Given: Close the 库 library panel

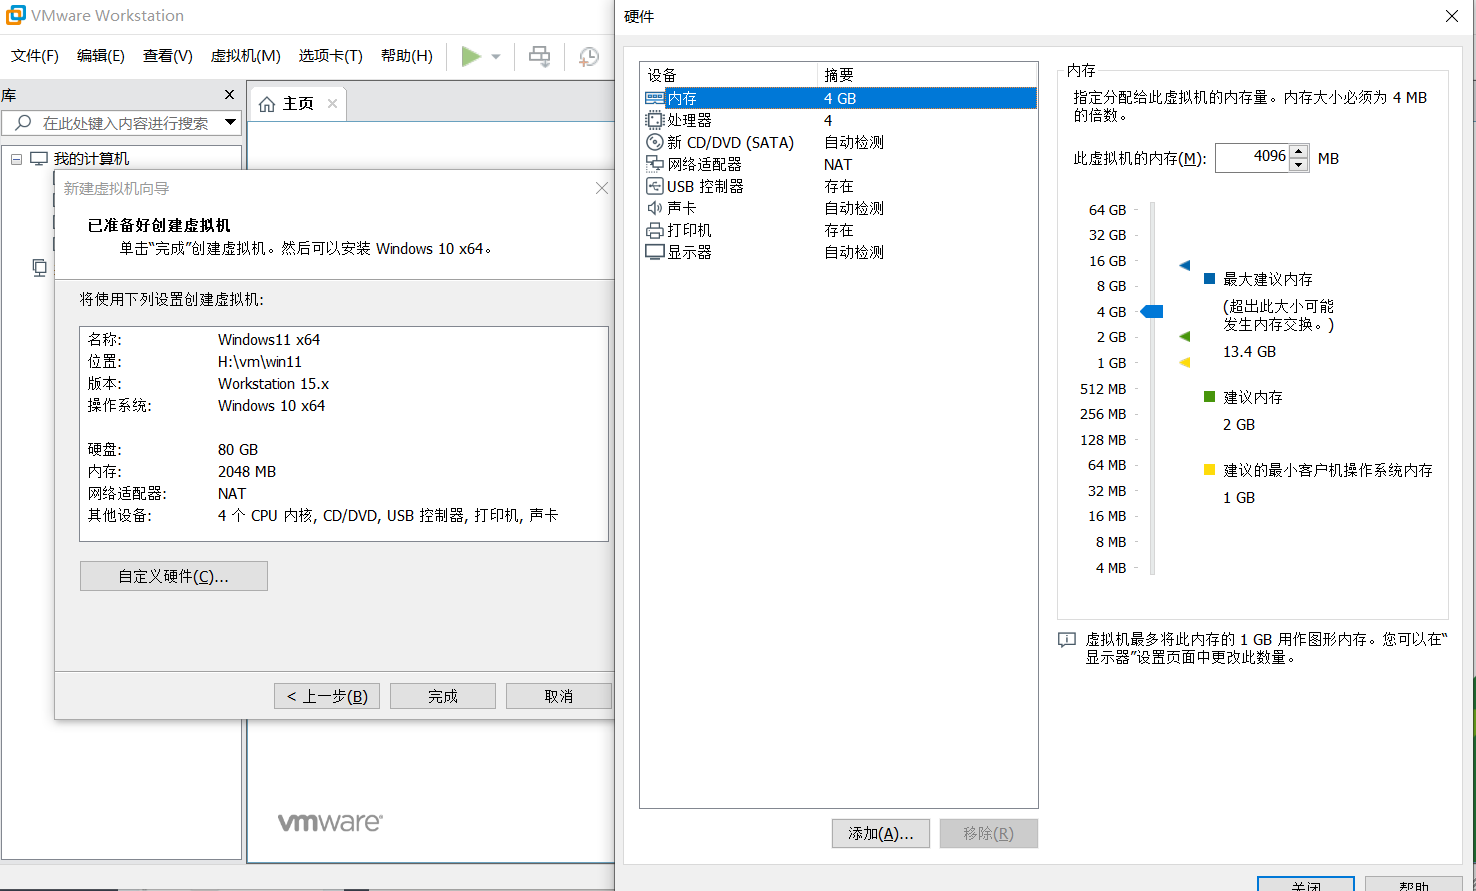Looking at the screenshot, I should click(x=229, y=94).
